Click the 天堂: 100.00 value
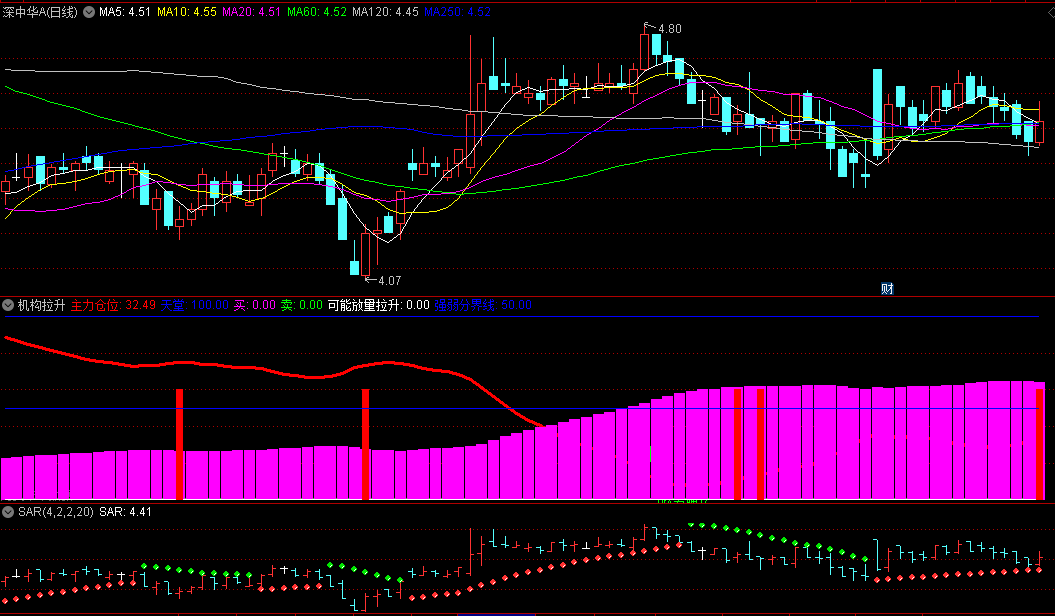Screen dimensions: 1055x616 pyautogui.click(x=195, y=305)
